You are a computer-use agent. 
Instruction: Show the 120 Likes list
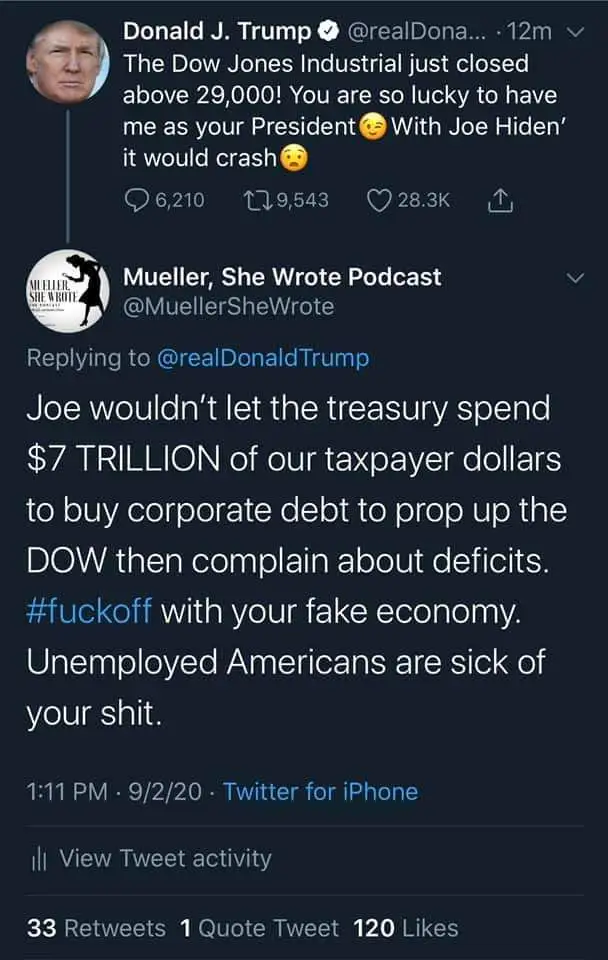[x=406, y=928]
